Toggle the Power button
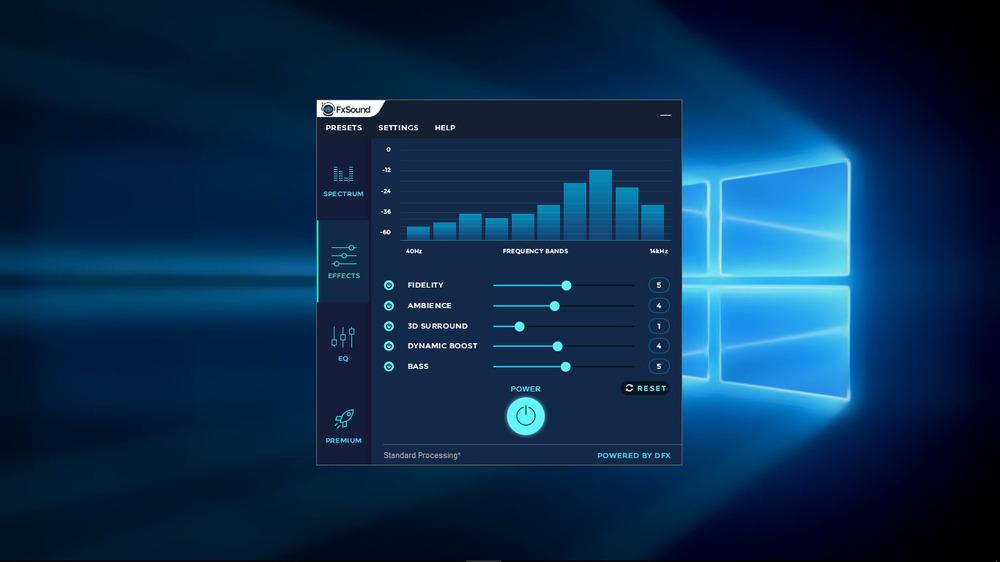This screenshot has height=562, width=1000. coord(526,417)
